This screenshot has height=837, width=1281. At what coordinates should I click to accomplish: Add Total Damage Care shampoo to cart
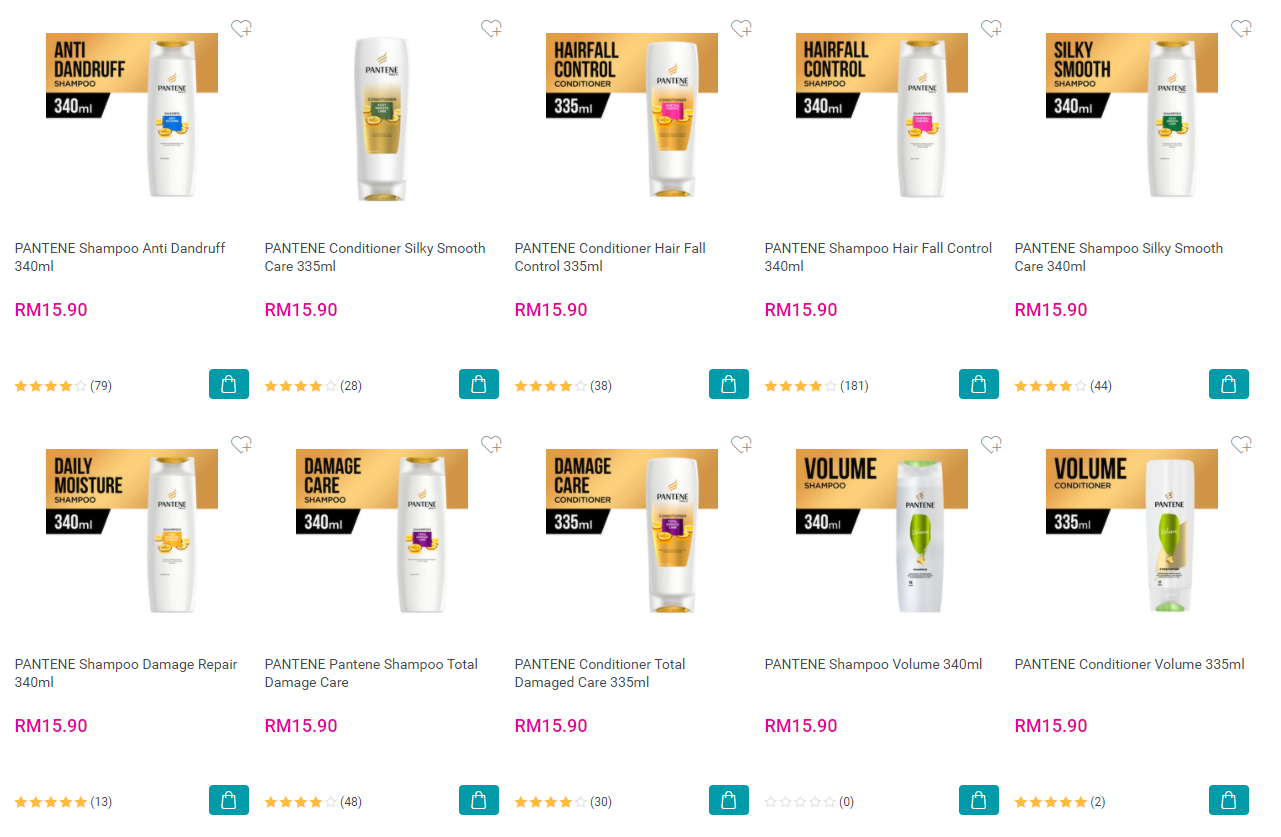(479, 800)
